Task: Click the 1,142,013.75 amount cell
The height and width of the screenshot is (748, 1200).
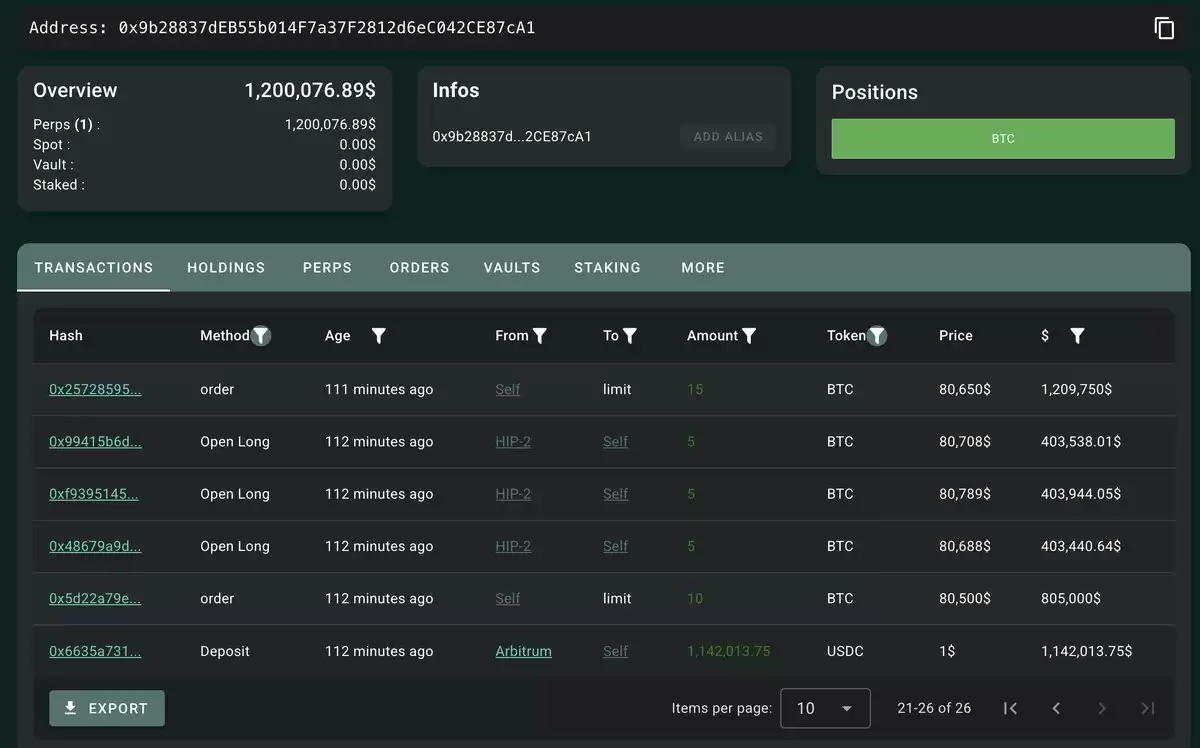Action: [729, 651]
